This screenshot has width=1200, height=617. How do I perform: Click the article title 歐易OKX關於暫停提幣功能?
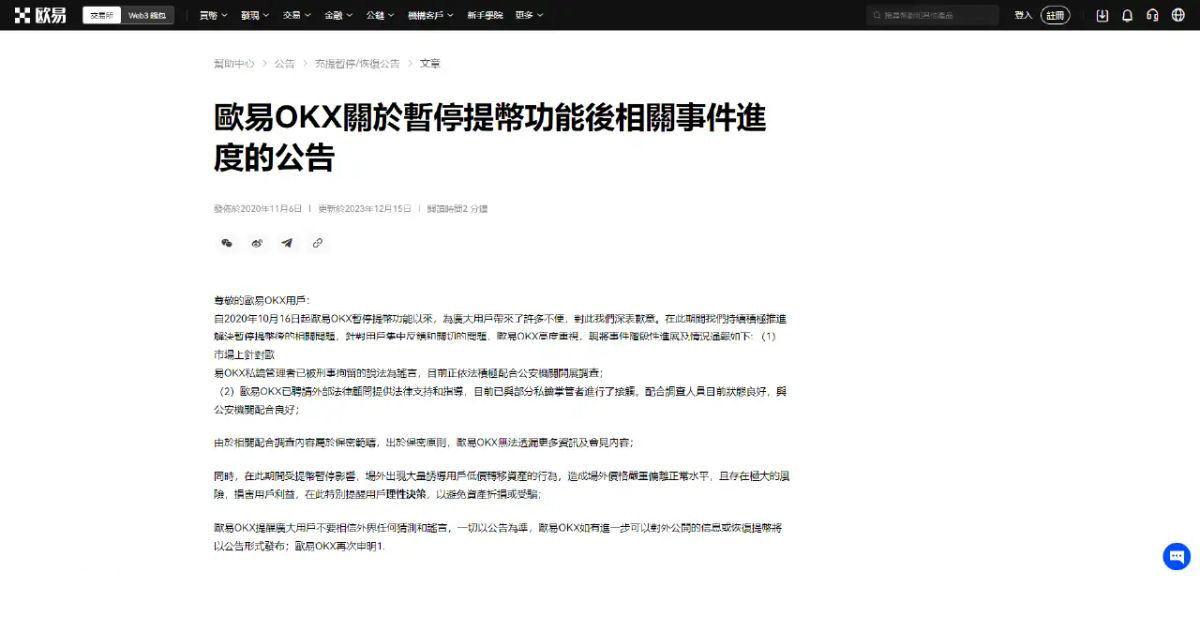coord(490,137)
